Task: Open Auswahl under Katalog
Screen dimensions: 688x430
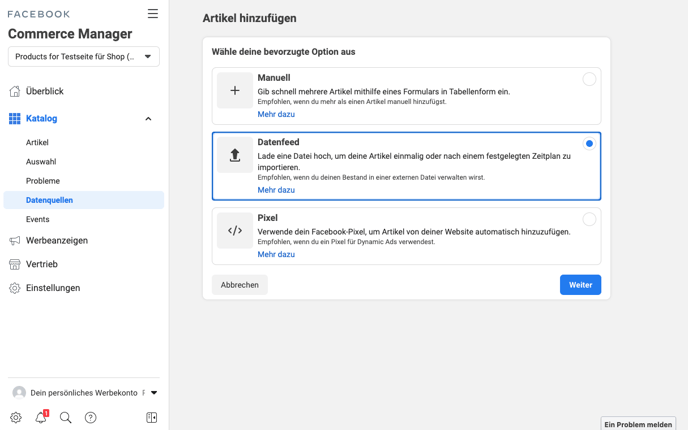Action: coord(41,161)
